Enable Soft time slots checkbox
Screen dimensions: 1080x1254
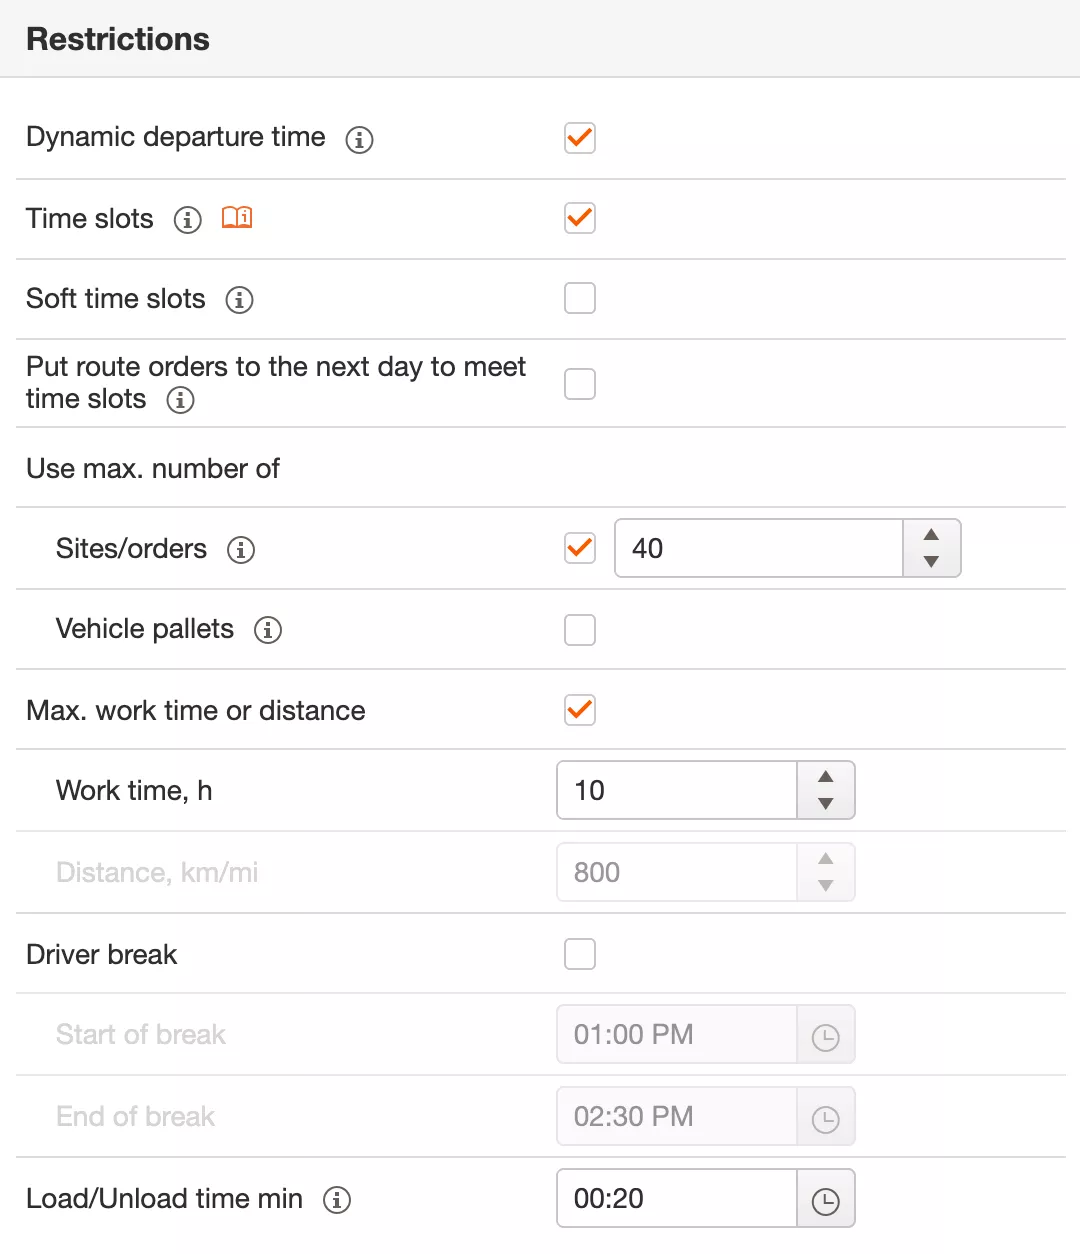580,298
